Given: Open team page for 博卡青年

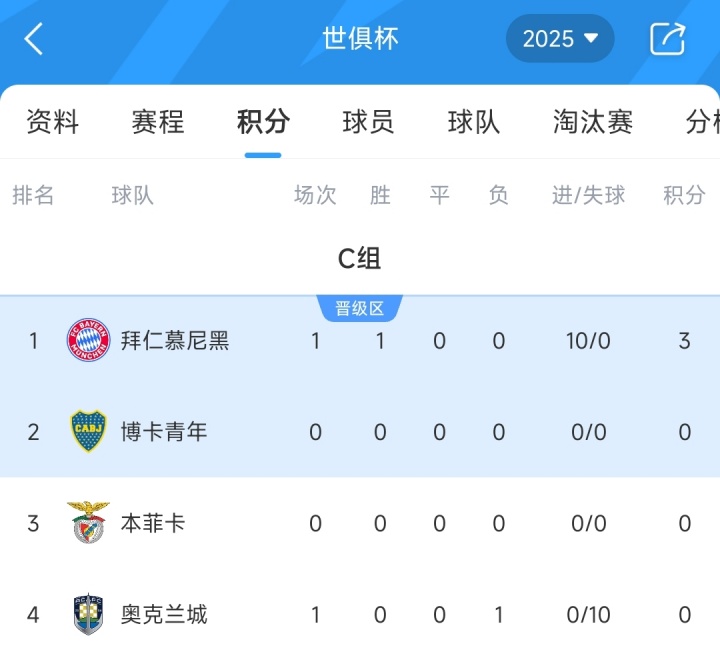Looking at the screenshot, I should tap(164, 432).
